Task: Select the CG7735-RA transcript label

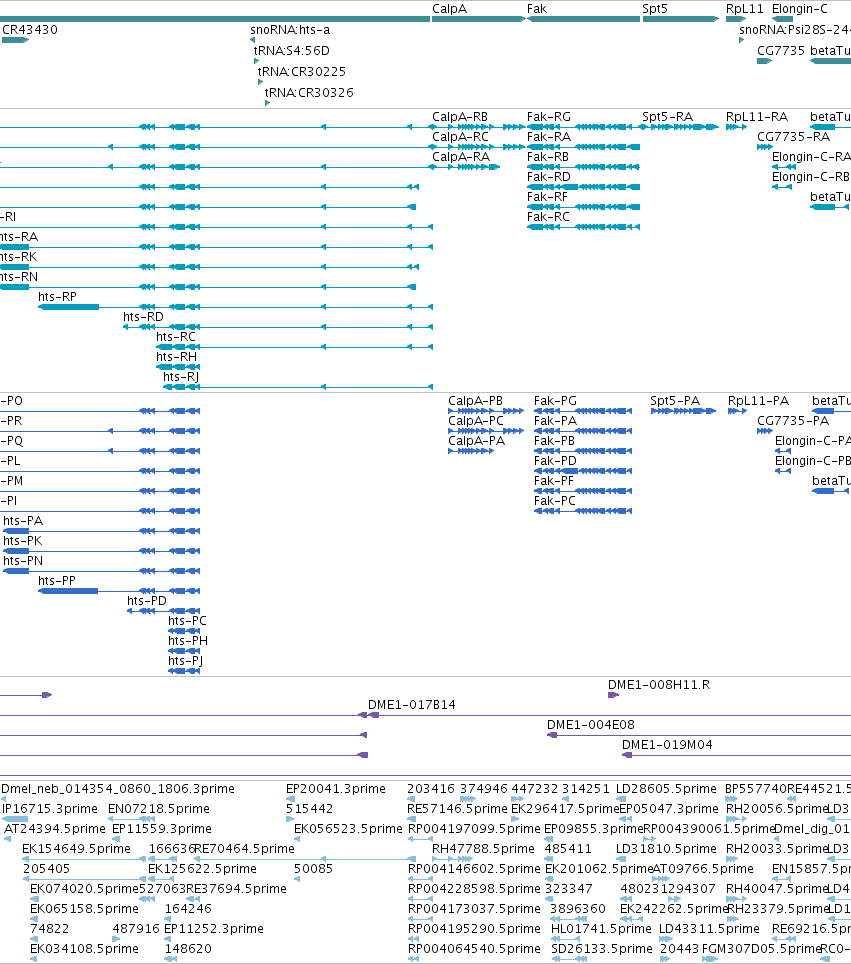Action: 794,136
